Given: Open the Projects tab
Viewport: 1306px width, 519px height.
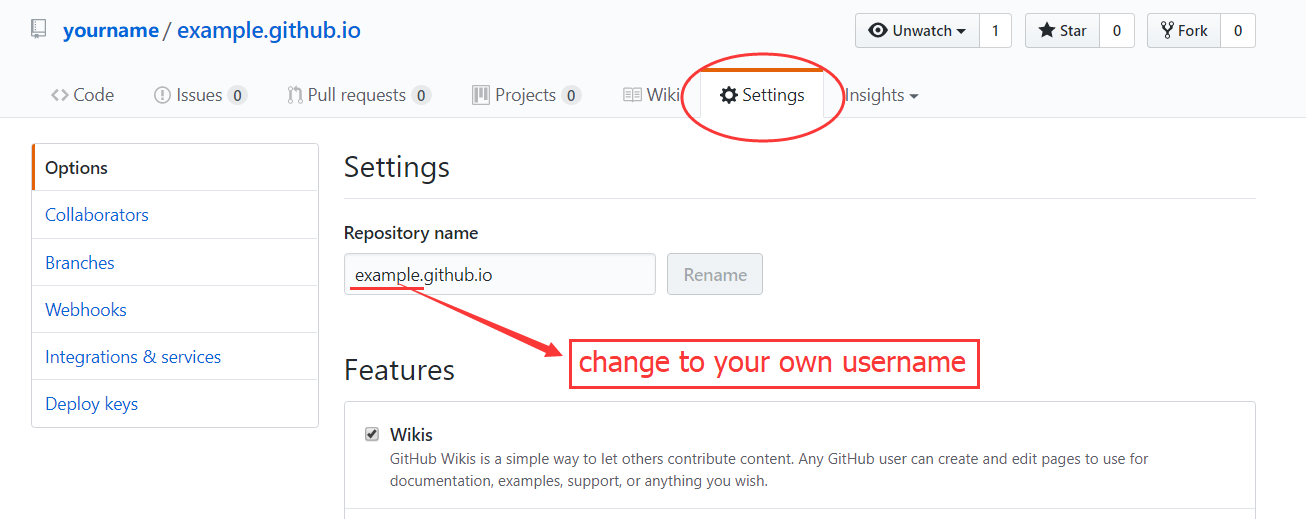Looking at the screenshot, I should click(526, 95).
